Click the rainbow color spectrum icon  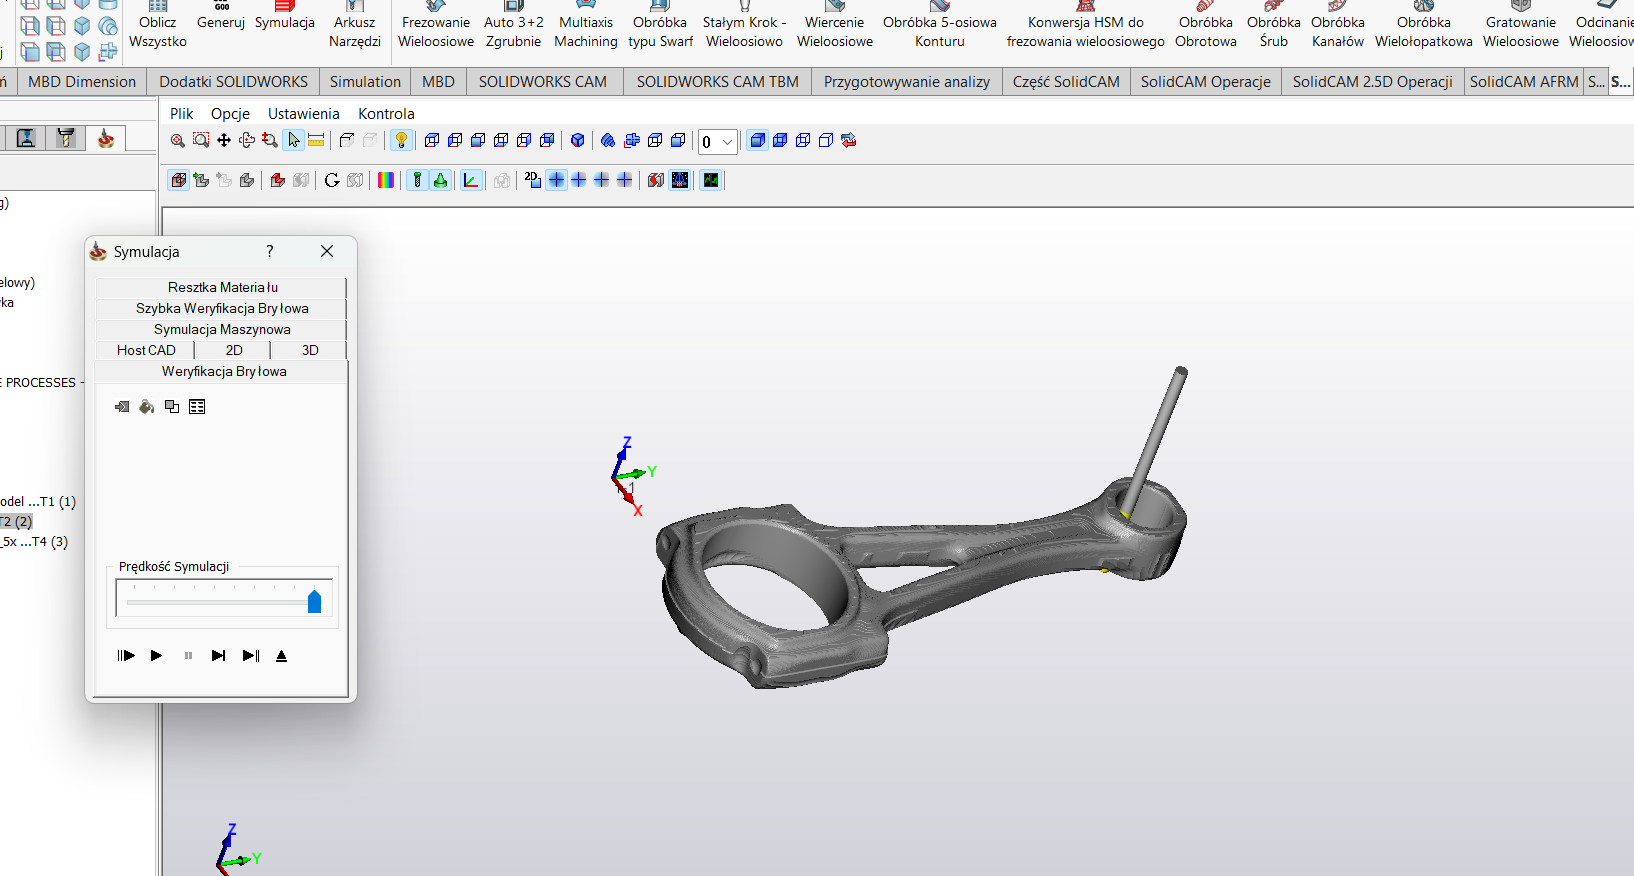tap(386, 180)
